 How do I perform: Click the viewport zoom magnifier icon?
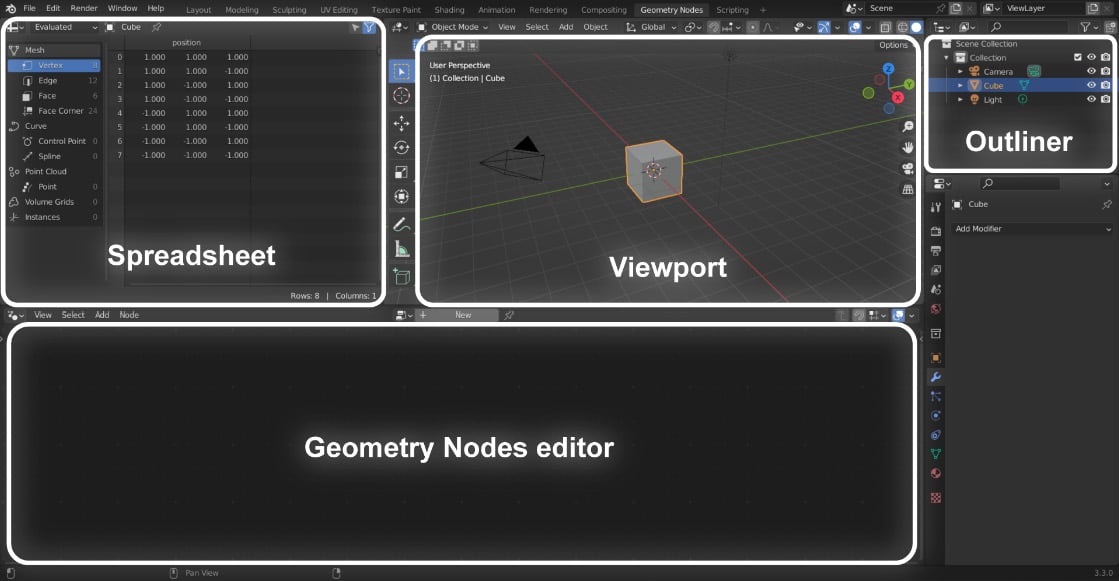[908, 126]
